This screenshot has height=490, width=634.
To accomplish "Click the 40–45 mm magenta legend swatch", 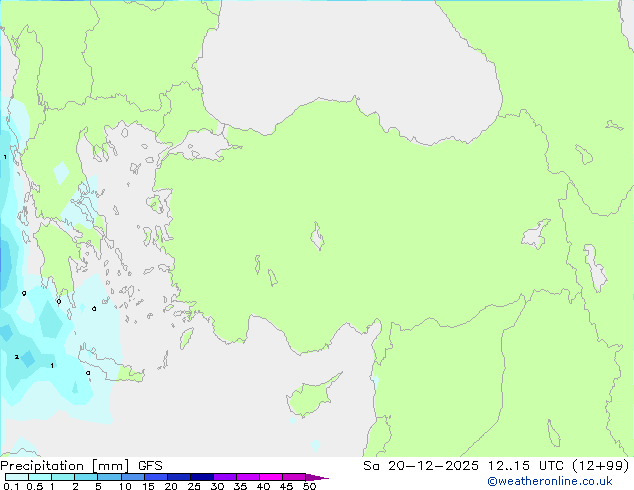I will tap(271, 477).
